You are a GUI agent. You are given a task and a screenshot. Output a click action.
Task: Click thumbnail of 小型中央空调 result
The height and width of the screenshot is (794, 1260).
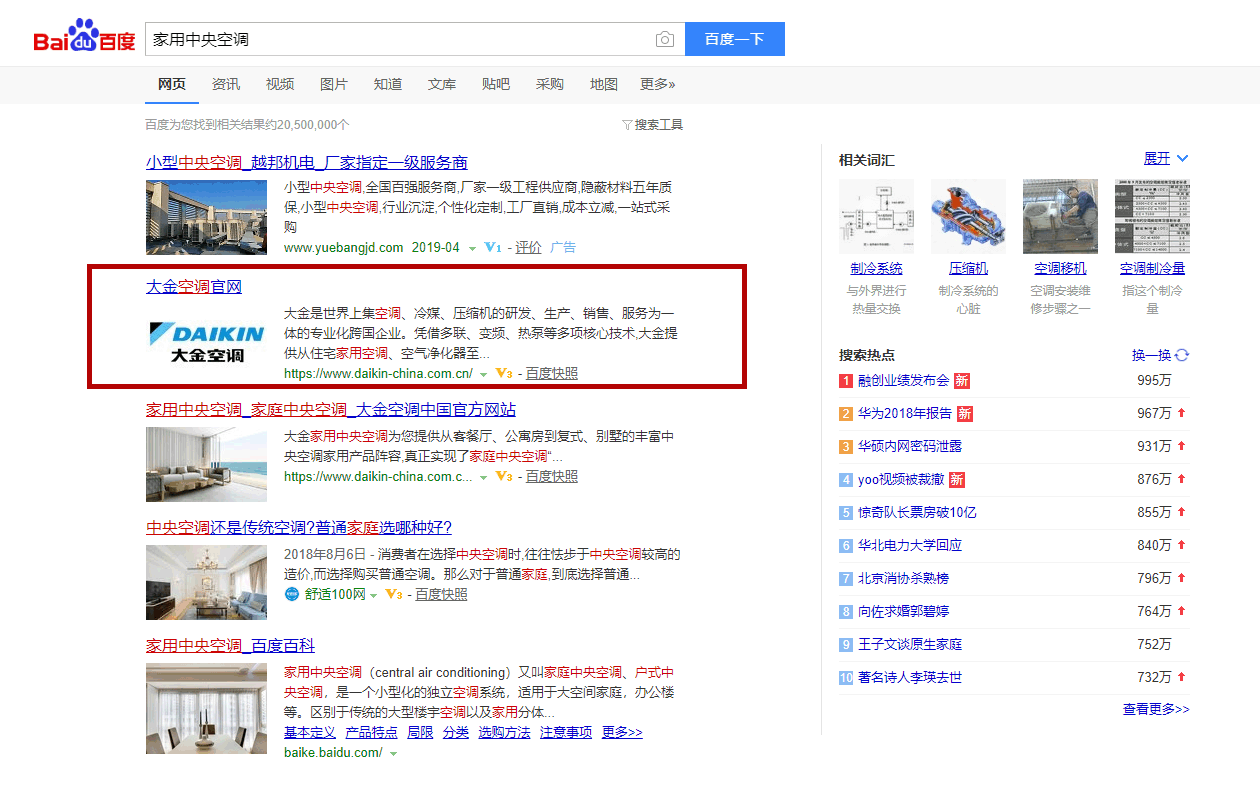click(207, 217)
